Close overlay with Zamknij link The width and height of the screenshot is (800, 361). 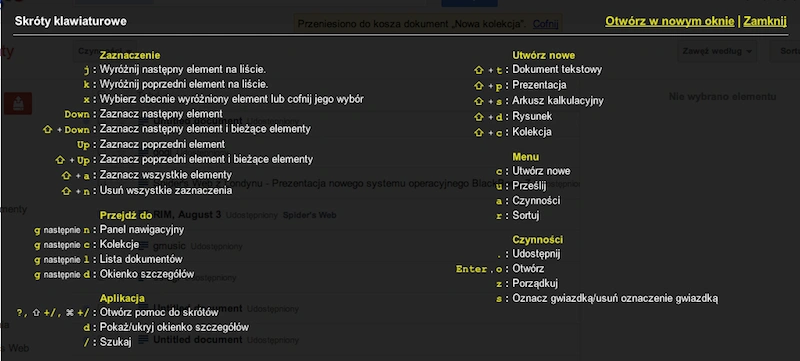[765, 21]
